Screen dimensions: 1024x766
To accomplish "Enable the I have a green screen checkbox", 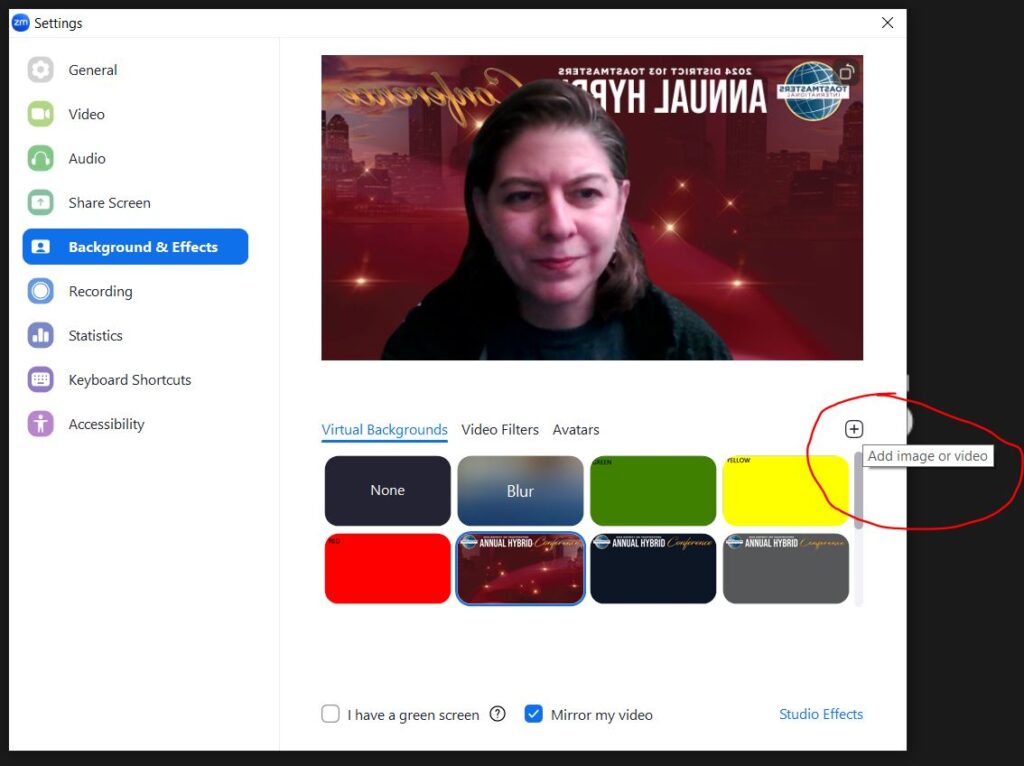I will 330,714.
